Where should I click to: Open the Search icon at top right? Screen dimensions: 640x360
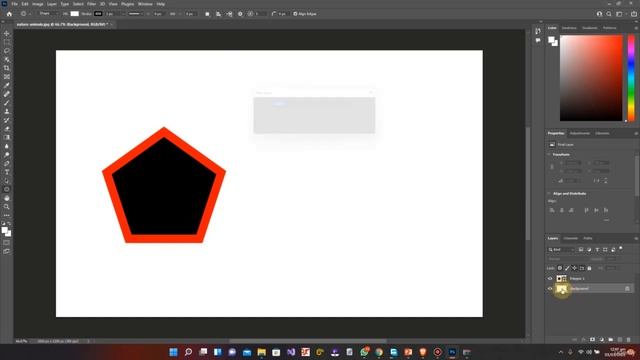point(609,14)
